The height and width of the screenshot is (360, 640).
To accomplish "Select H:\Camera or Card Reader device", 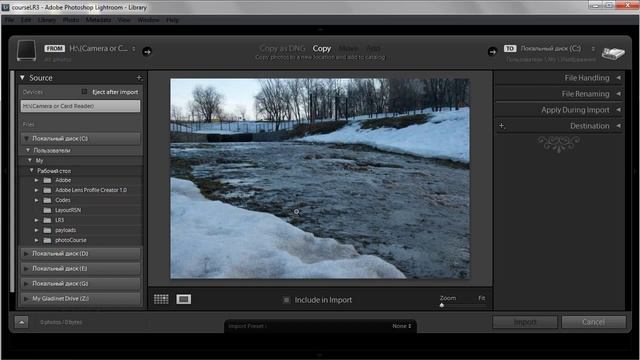I will 80,106.
